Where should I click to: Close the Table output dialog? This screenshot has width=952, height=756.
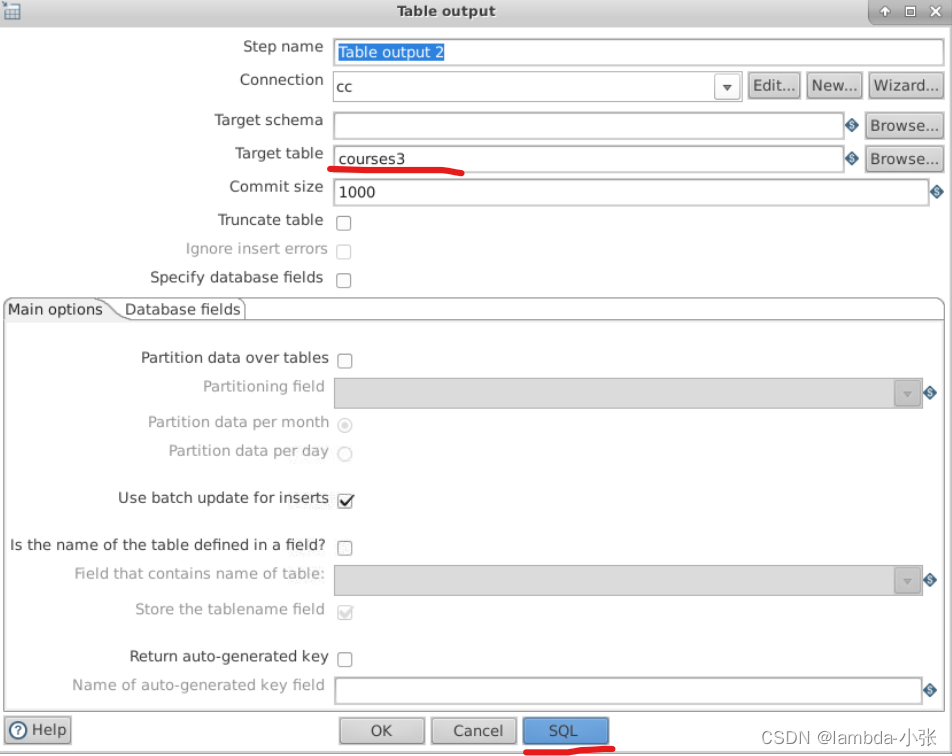click(x=936, y=12)
